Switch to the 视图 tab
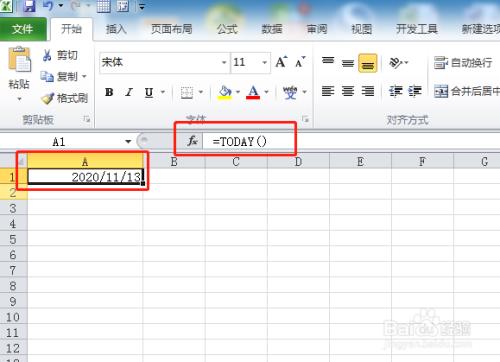Viewport: 500px width, 362px height. click(x=362, y=29)
